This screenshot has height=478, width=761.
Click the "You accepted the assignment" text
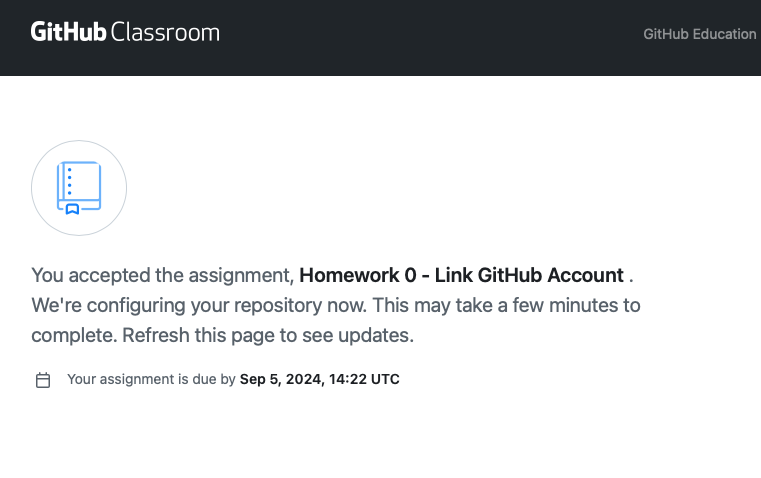[x=162, y=275]
